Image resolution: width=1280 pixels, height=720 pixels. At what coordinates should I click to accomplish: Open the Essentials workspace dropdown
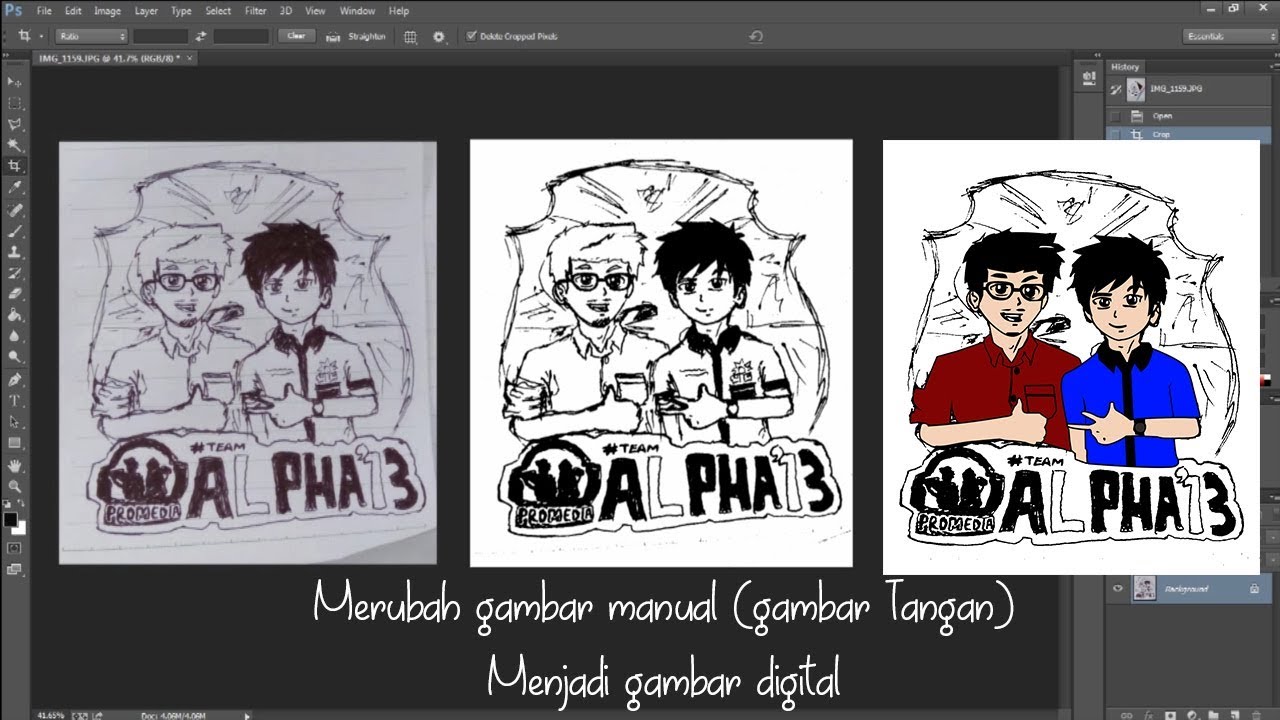point(1229,36)
